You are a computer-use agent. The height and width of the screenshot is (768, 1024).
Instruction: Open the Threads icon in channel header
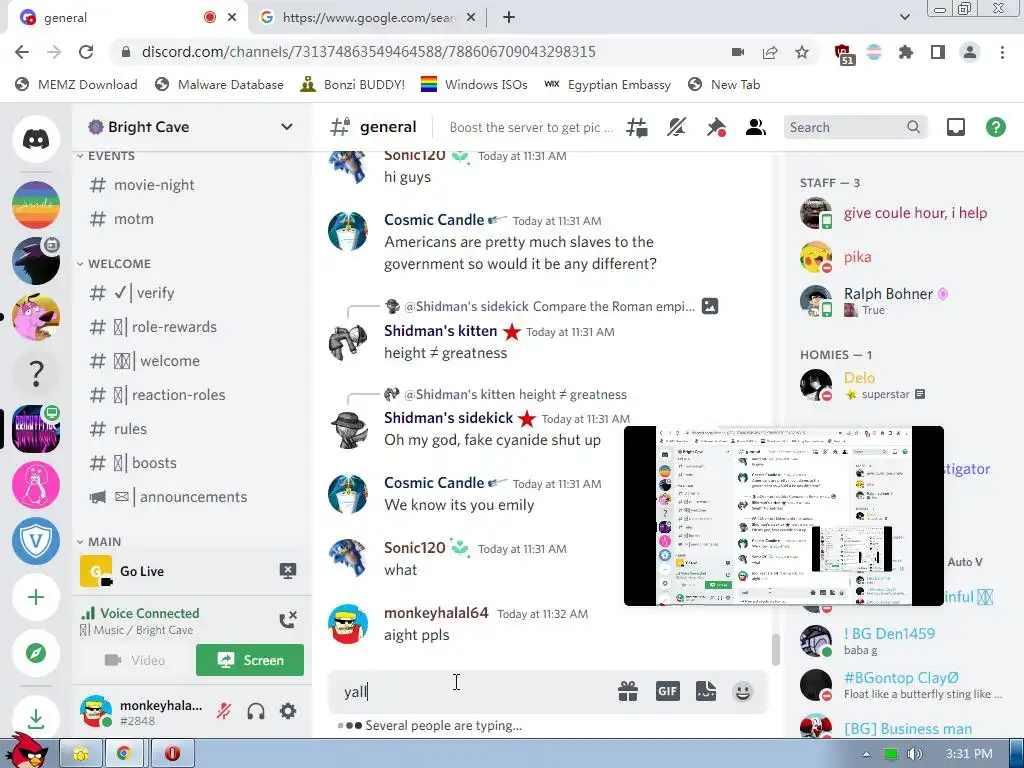637,127
